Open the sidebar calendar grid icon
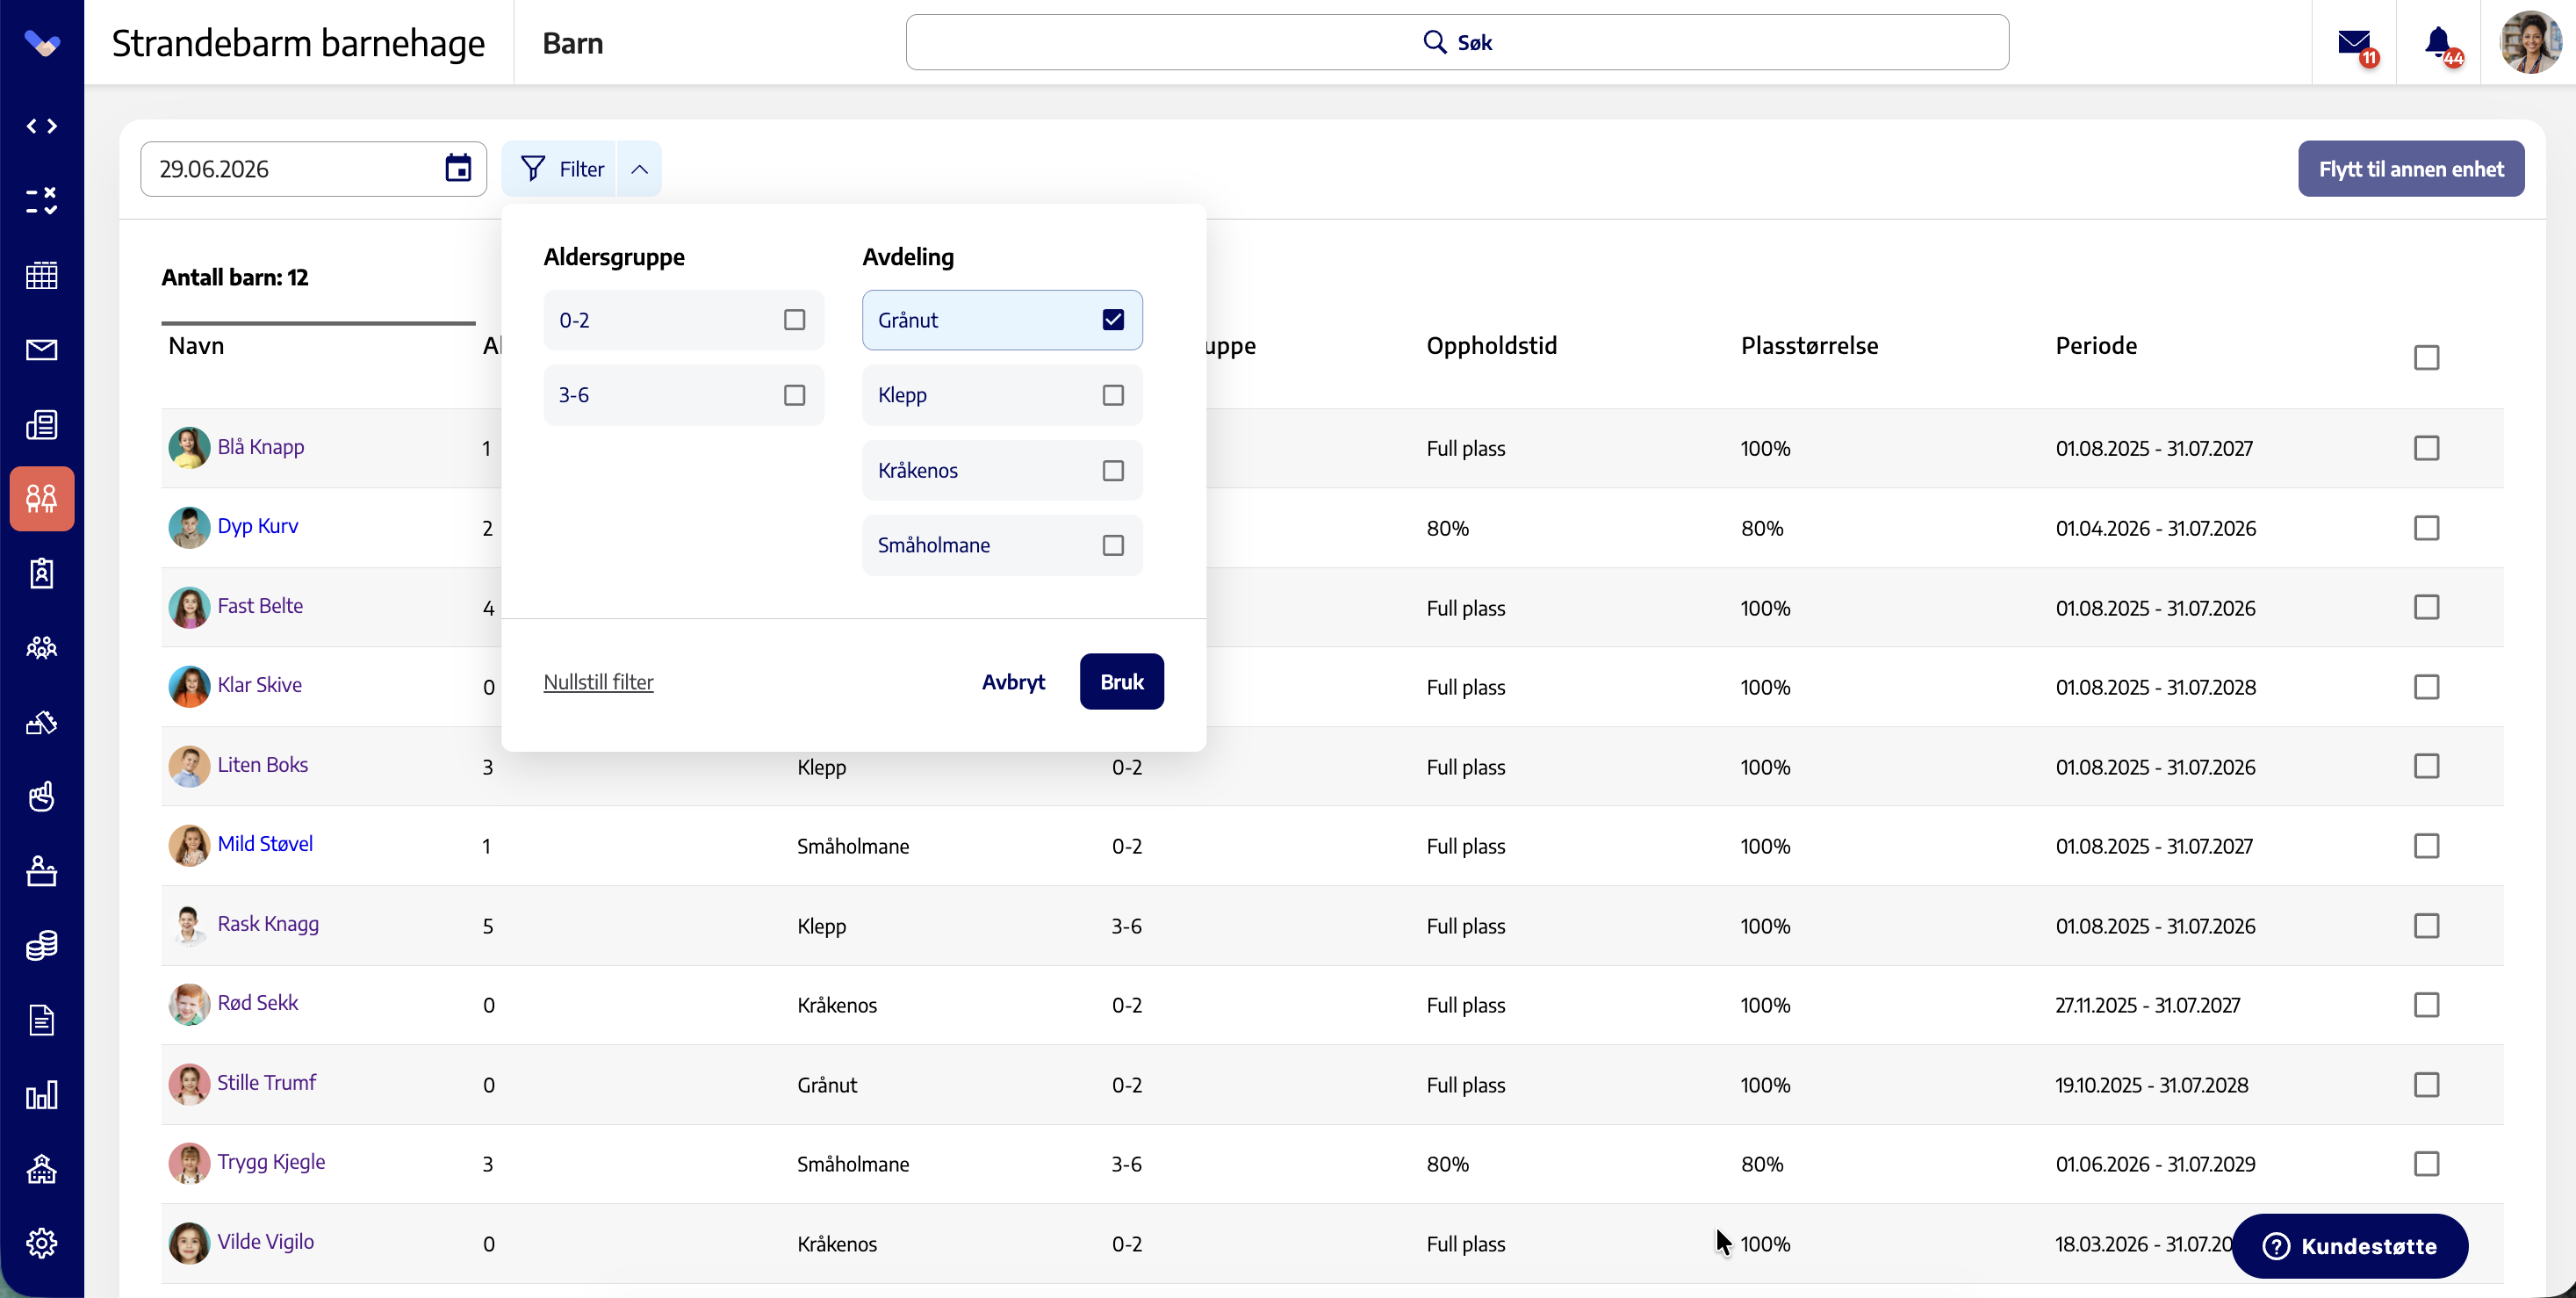 pos(41,275)
